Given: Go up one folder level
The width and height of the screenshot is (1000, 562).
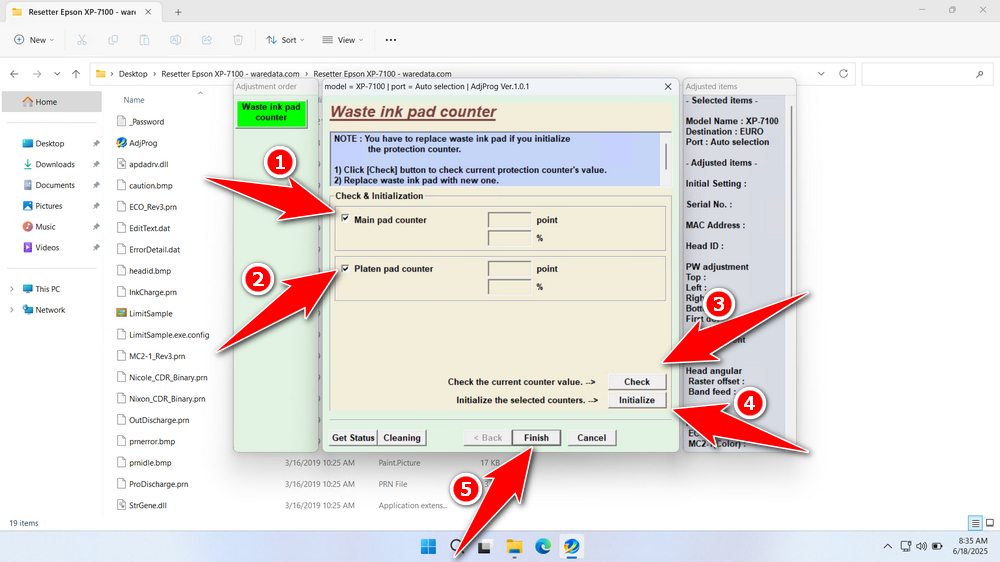Looking at the screenshot, I should tap(76, 74).
